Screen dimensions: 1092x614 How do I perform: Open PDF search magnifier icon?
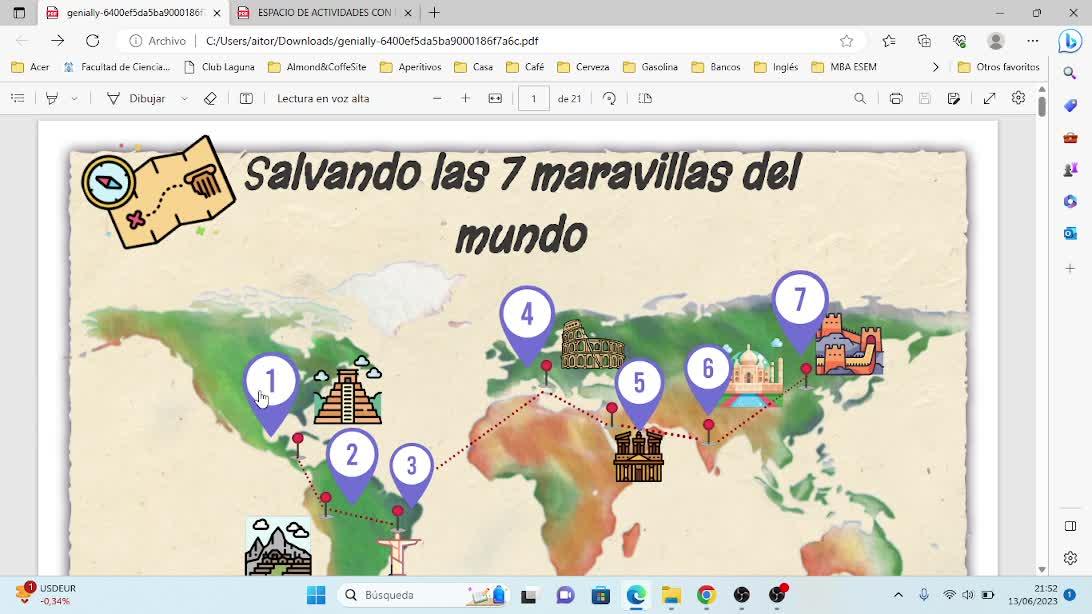tap(860, 98)
